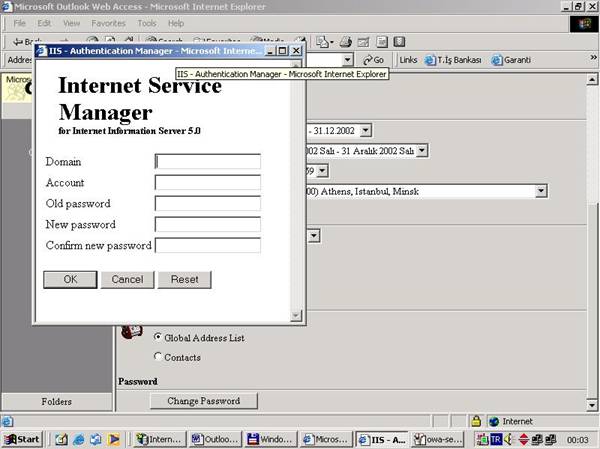
Task: Click OK in Internet Service Manager dialog
Action: (70, 279)
